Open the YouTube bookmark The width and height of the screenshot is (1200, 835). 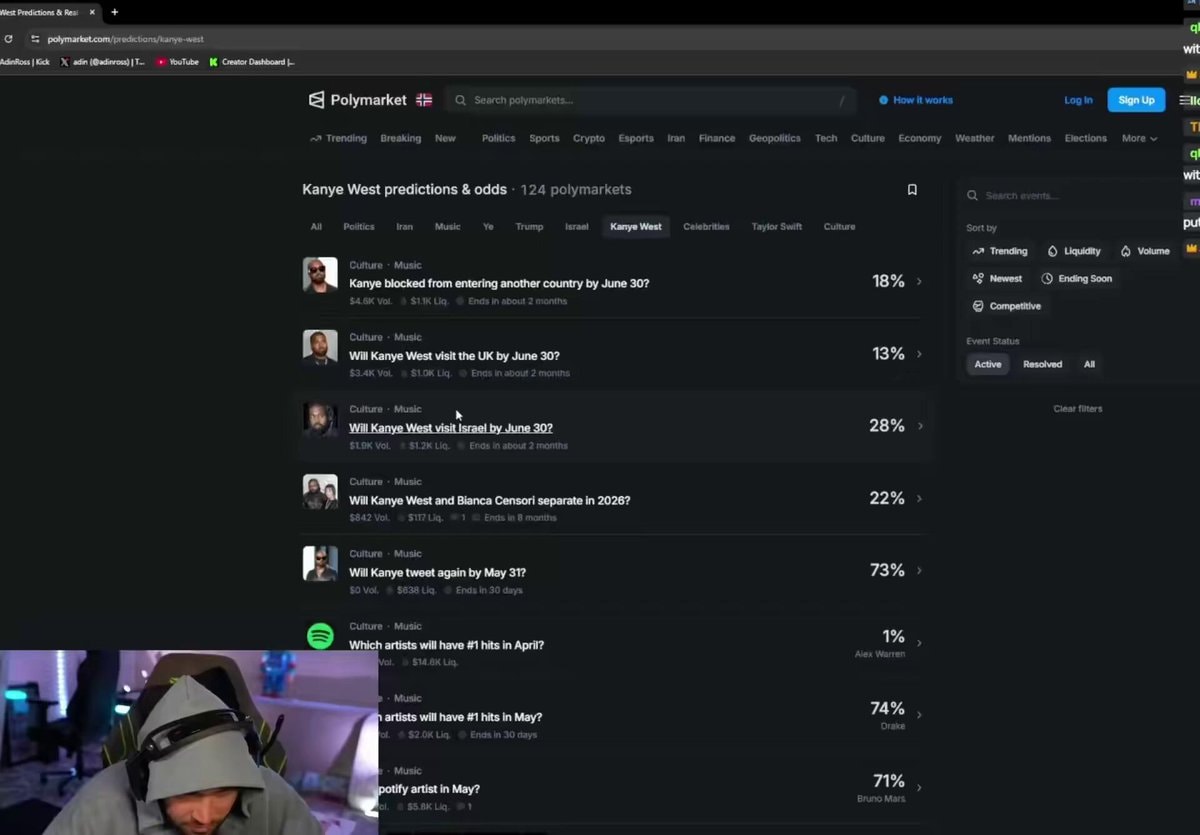(x=177, y=62)
